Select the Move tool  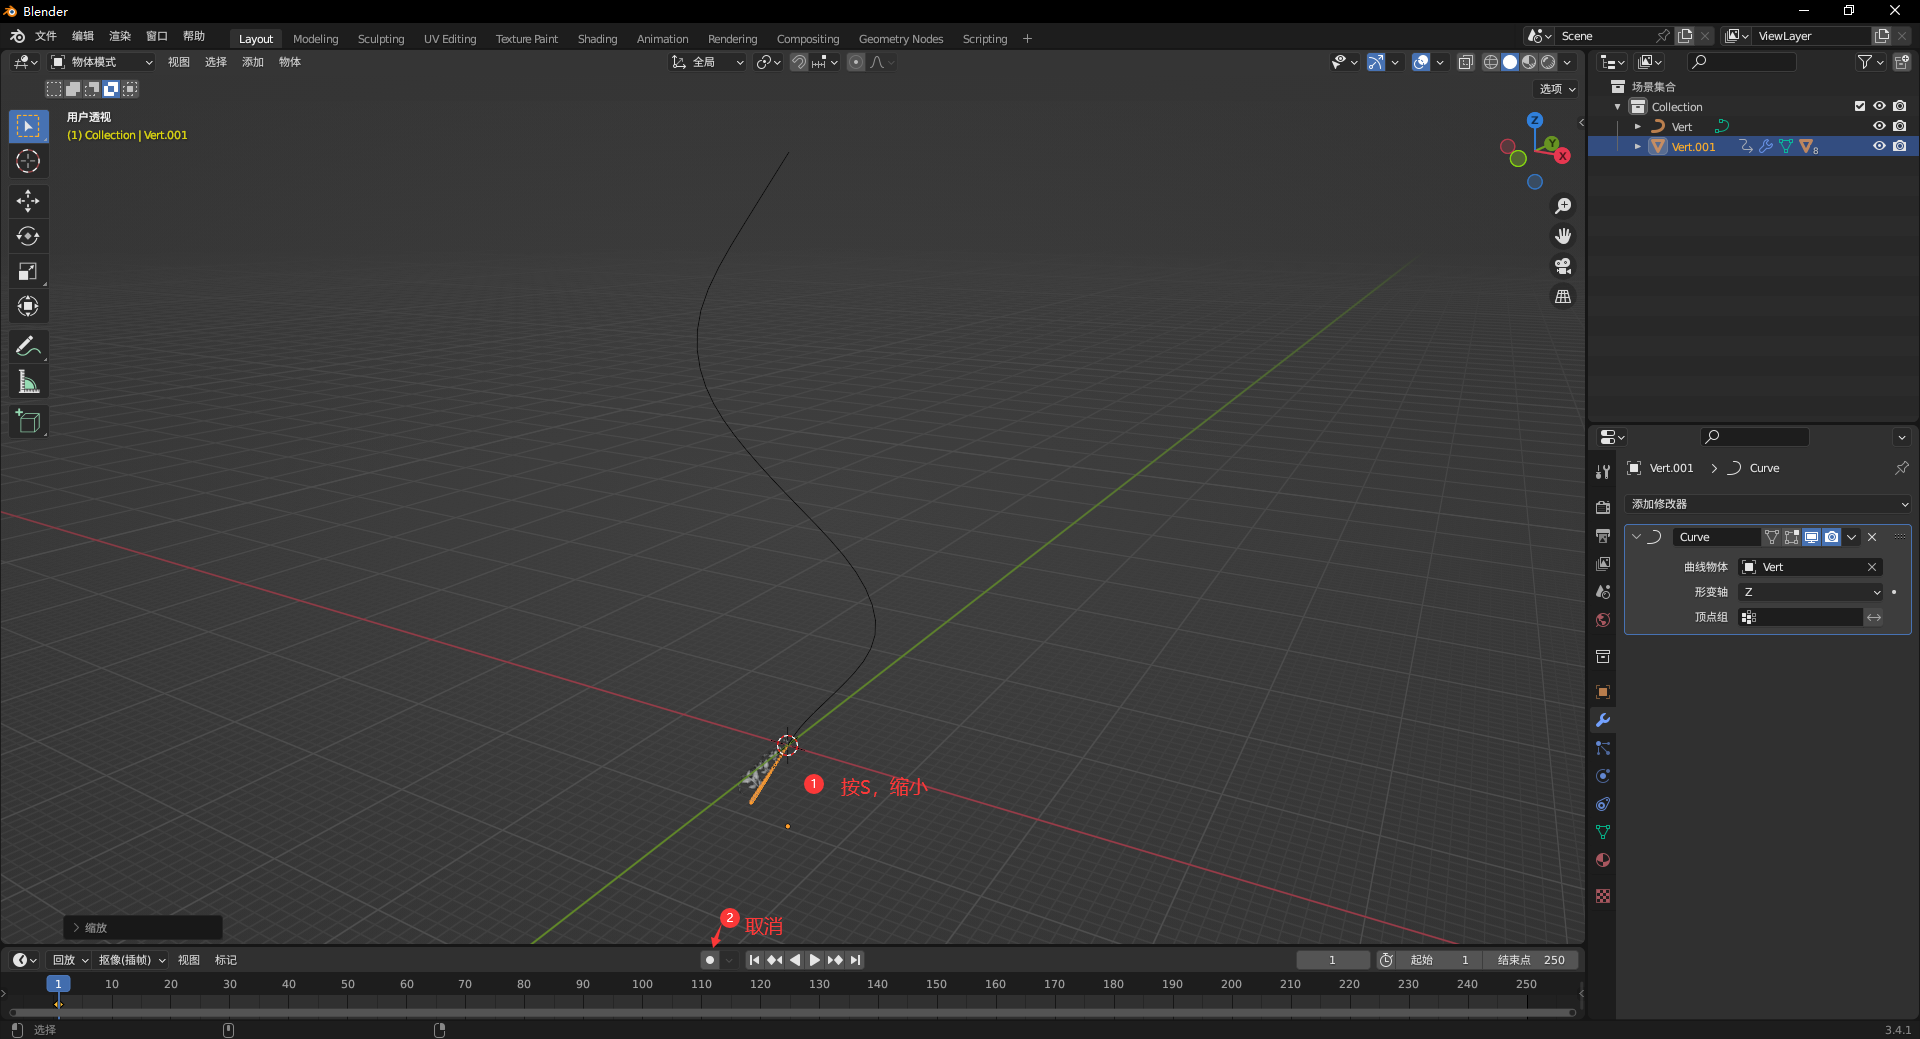(x=28, y=201)
